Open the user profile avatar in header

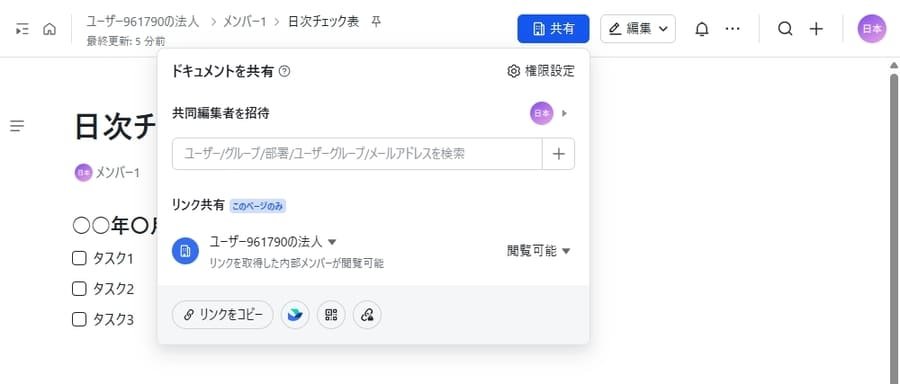tap(872, 29)
